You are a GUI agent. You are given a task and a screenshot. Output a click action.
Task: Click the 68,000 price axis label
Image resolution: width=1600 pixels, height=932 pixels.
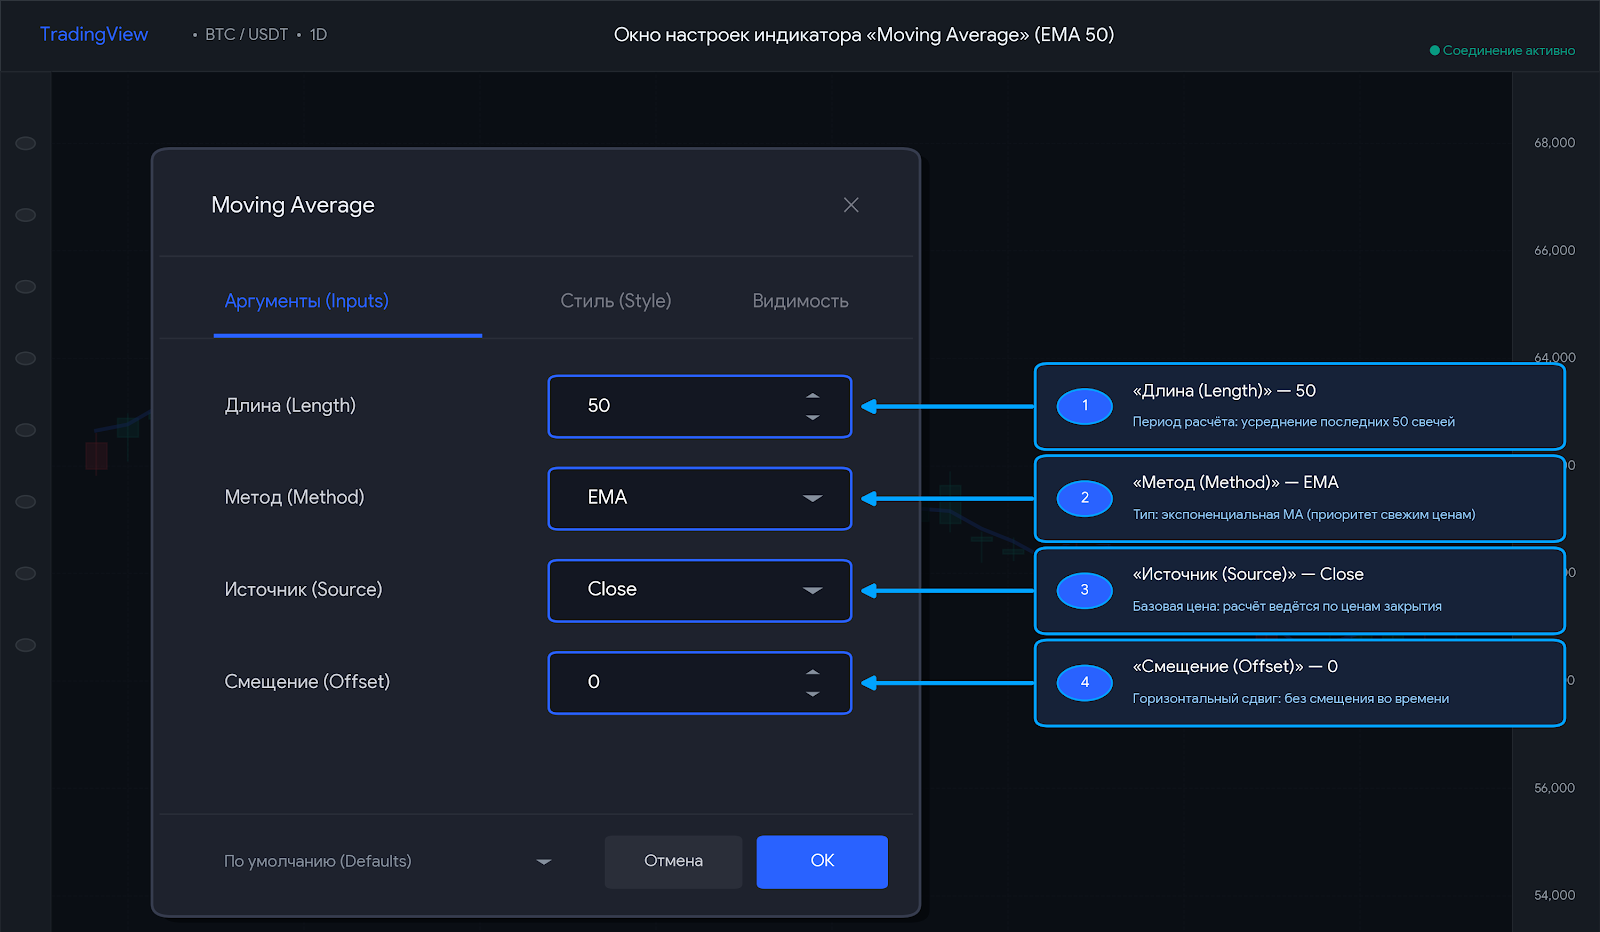[x=1554, y=143]
